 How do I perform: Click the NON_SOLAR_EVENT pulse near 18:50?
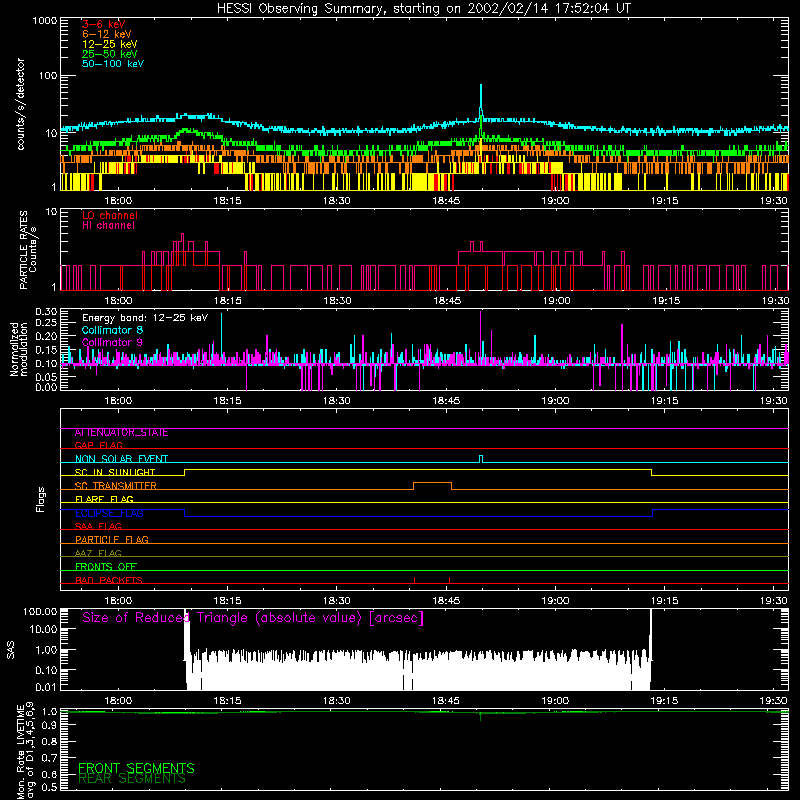tap(481, 459)
